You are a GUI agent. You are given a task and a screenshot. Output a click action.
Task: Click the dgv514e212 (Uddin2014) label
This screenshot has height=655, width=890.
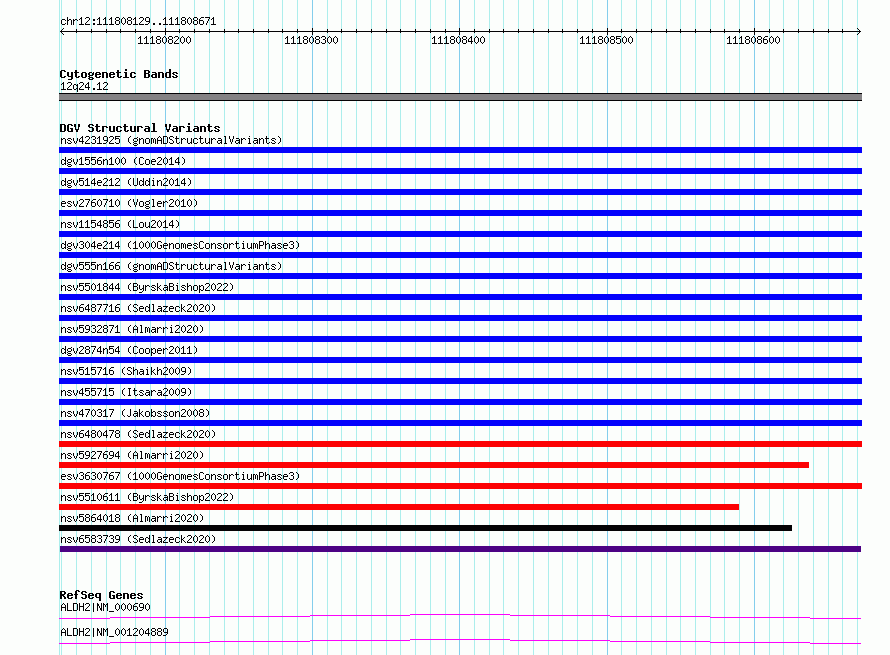tap(126, 182)
